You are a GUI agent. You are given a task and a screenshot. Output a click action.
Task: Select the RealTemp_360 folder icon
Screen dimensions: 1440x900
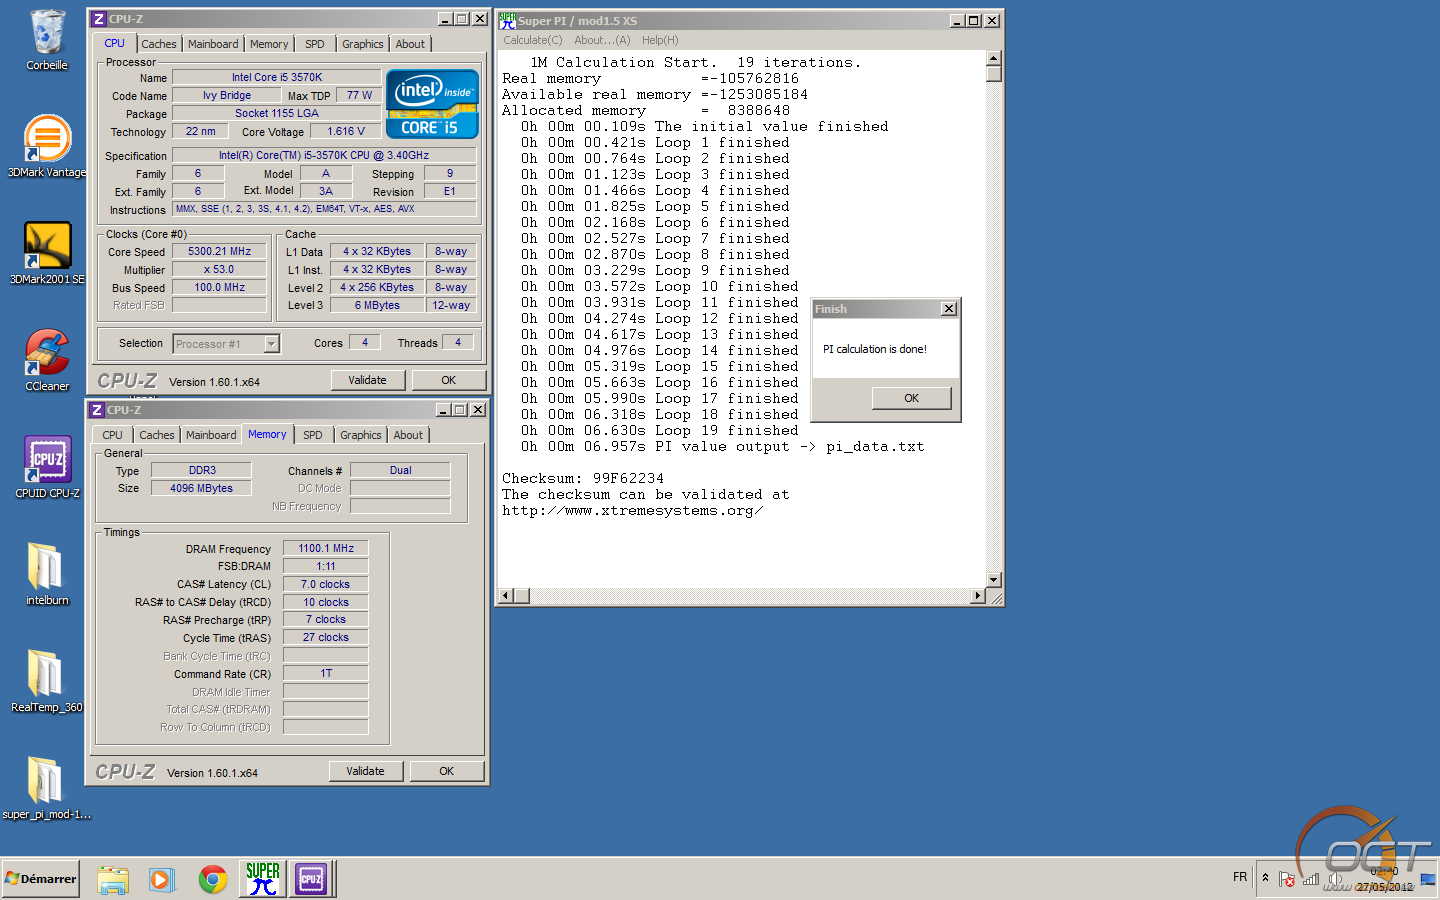point(47,681)
